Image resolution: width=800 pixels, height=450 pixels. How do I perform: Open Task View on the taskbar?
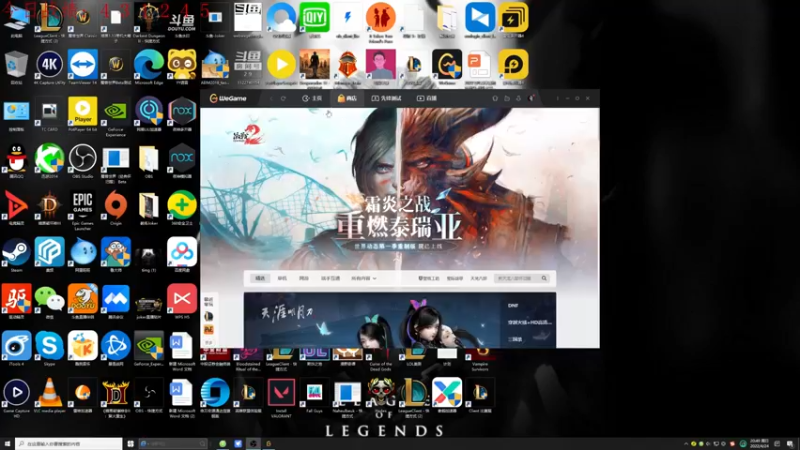click(130, 444)
